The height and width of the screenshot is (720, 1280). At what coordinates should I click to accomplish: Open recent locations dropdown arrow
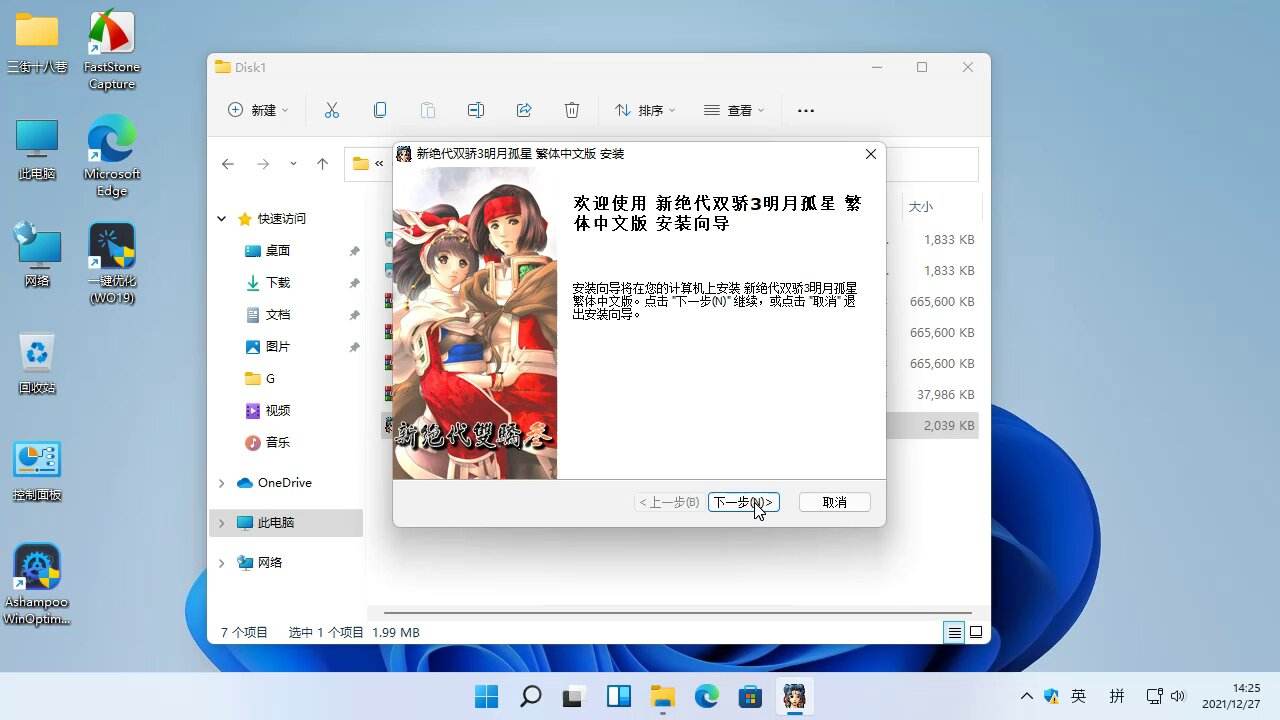pos(293,164)
